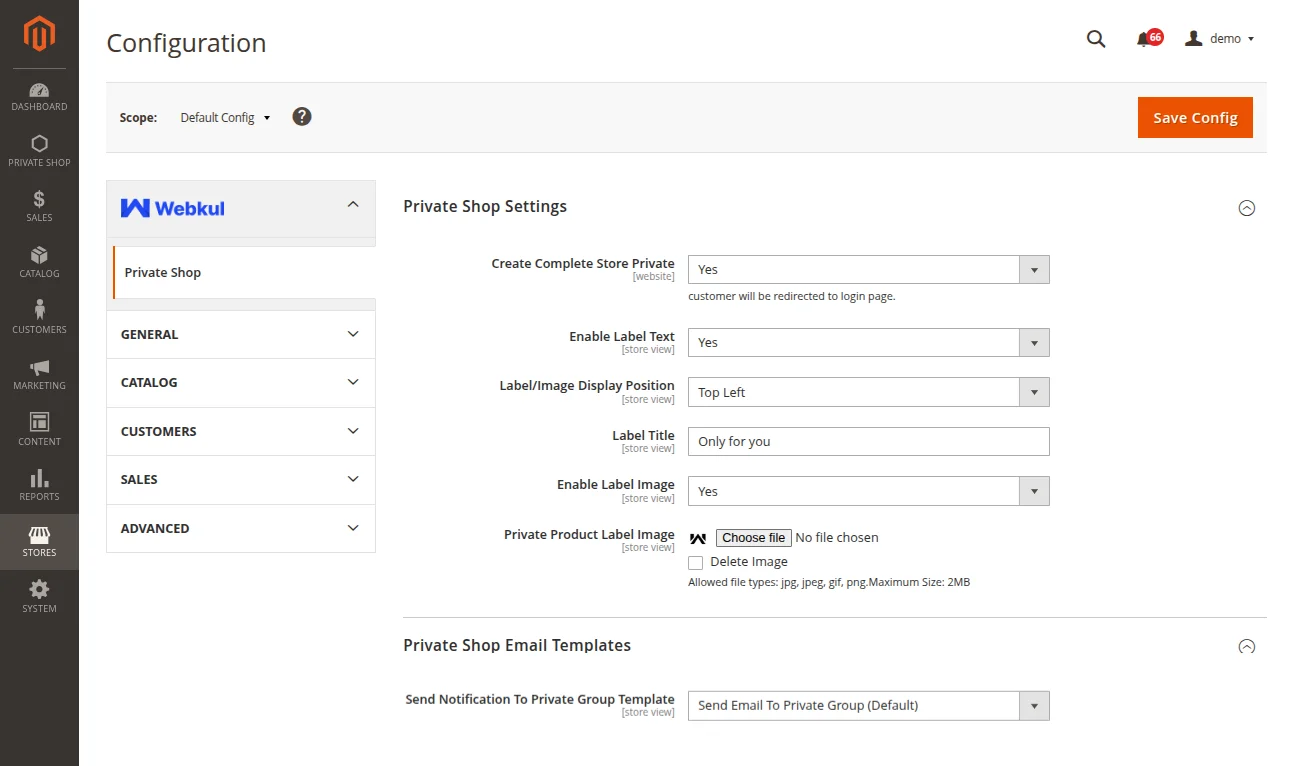Select the Private Shop menu item
The height and width of the screenshot is (766, 1294).
163,272
